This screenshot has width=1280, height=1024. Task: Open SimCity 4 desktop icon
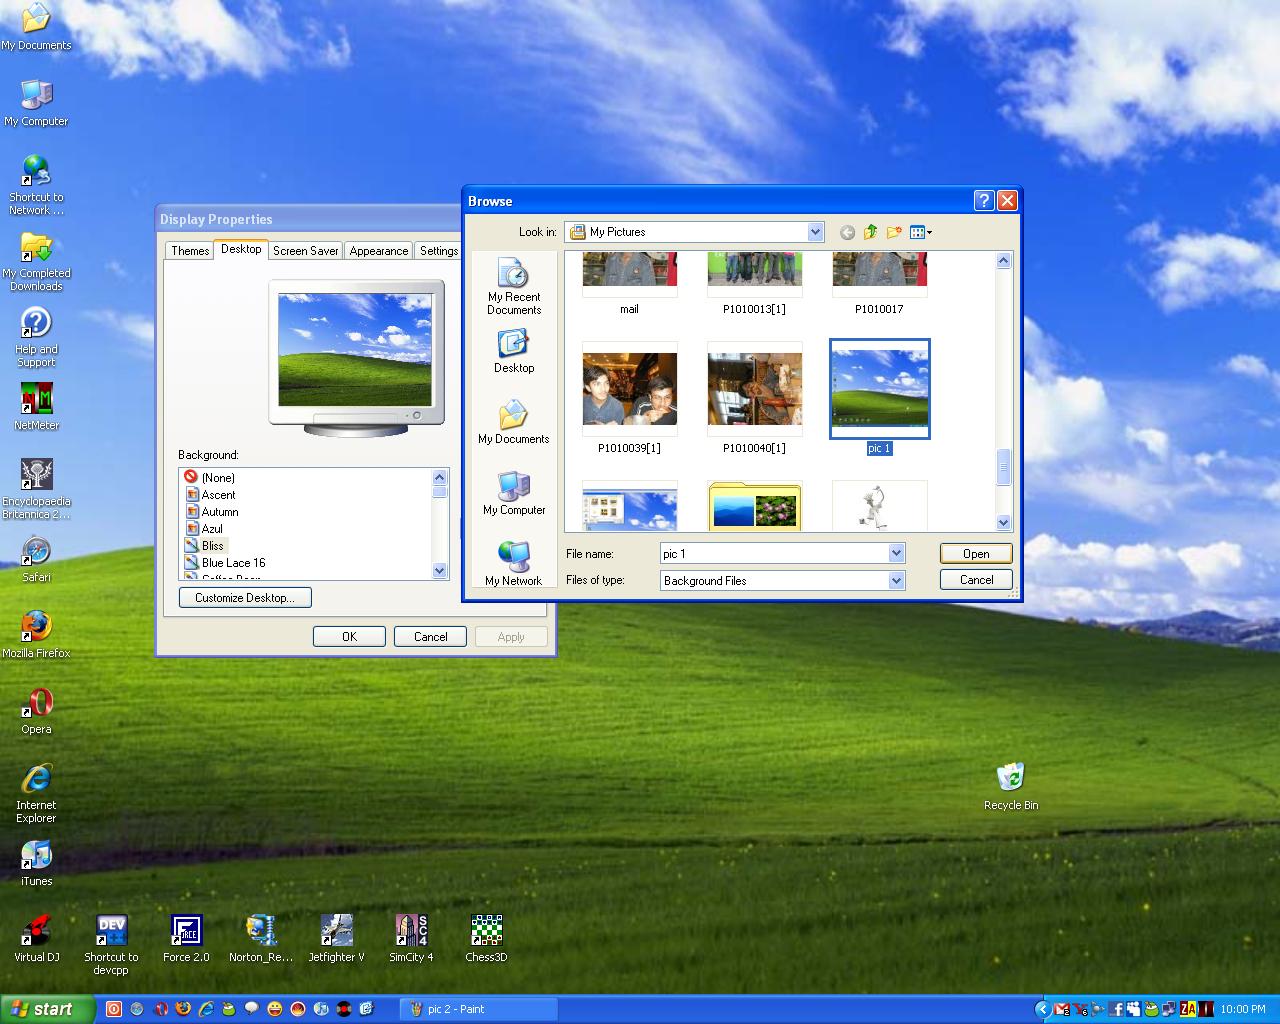tap(411, 939)
